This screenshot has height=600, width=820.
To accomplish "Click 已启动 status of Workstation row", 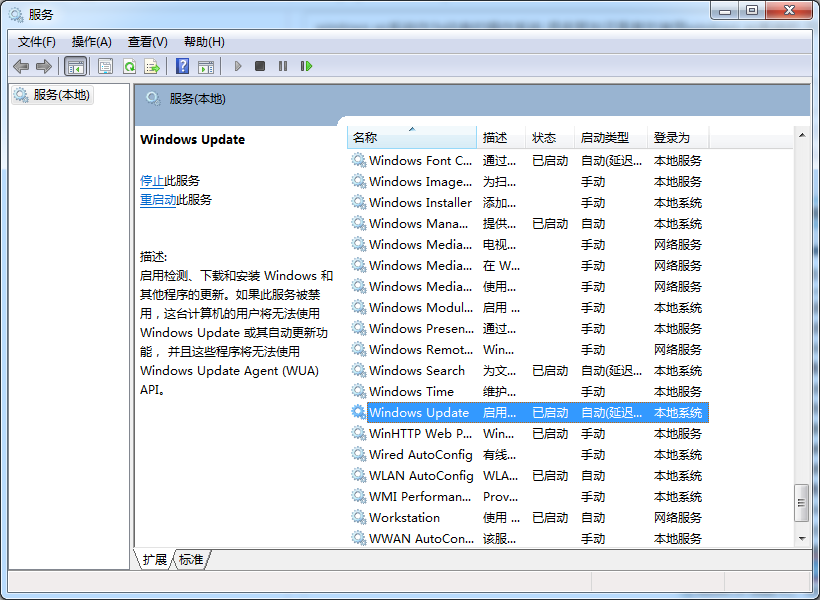I will coord(550,517).
